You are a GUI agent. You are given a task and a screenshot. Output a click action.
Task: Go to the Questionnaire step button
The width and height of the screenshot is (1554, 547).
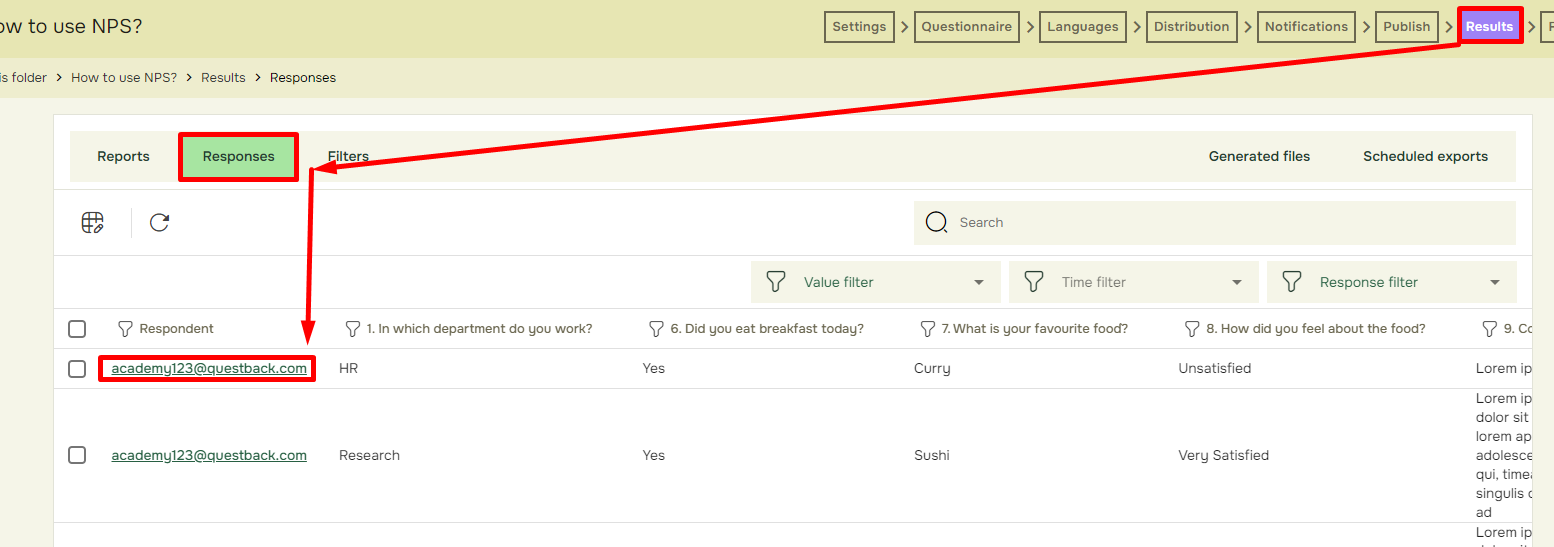(x=967, y=27)
